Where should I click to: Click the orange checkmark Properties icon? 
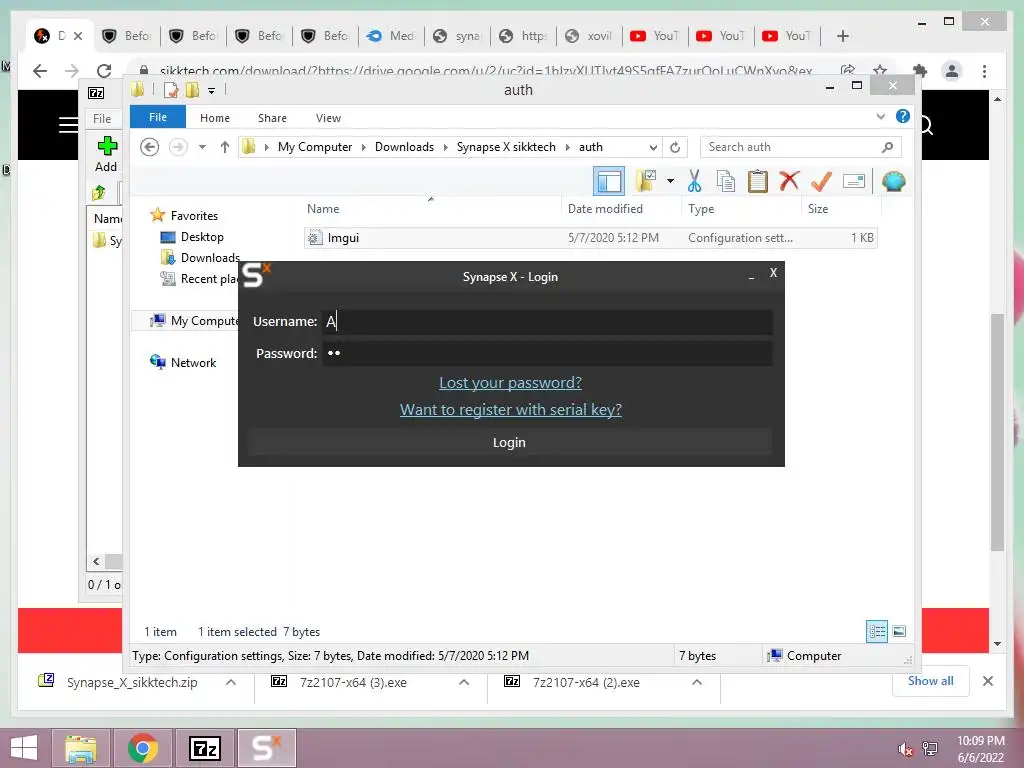coord(821,181)
